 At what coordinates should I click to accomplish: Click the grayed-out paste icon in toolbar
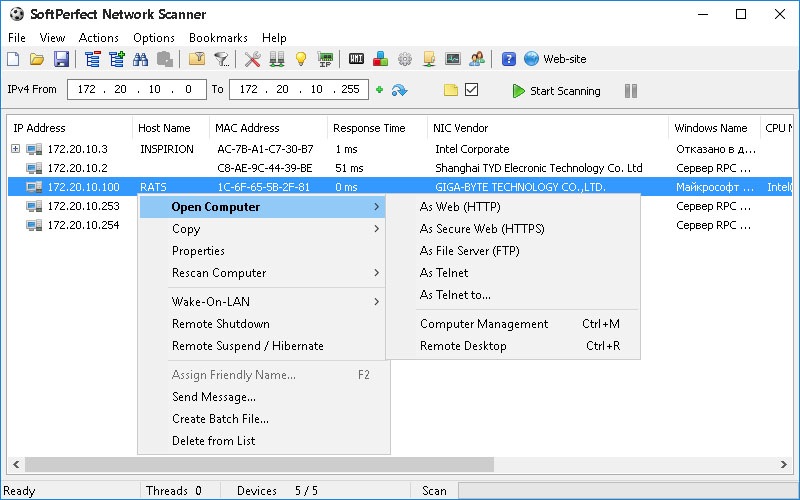pyautogui.click(x=164, y=59)
